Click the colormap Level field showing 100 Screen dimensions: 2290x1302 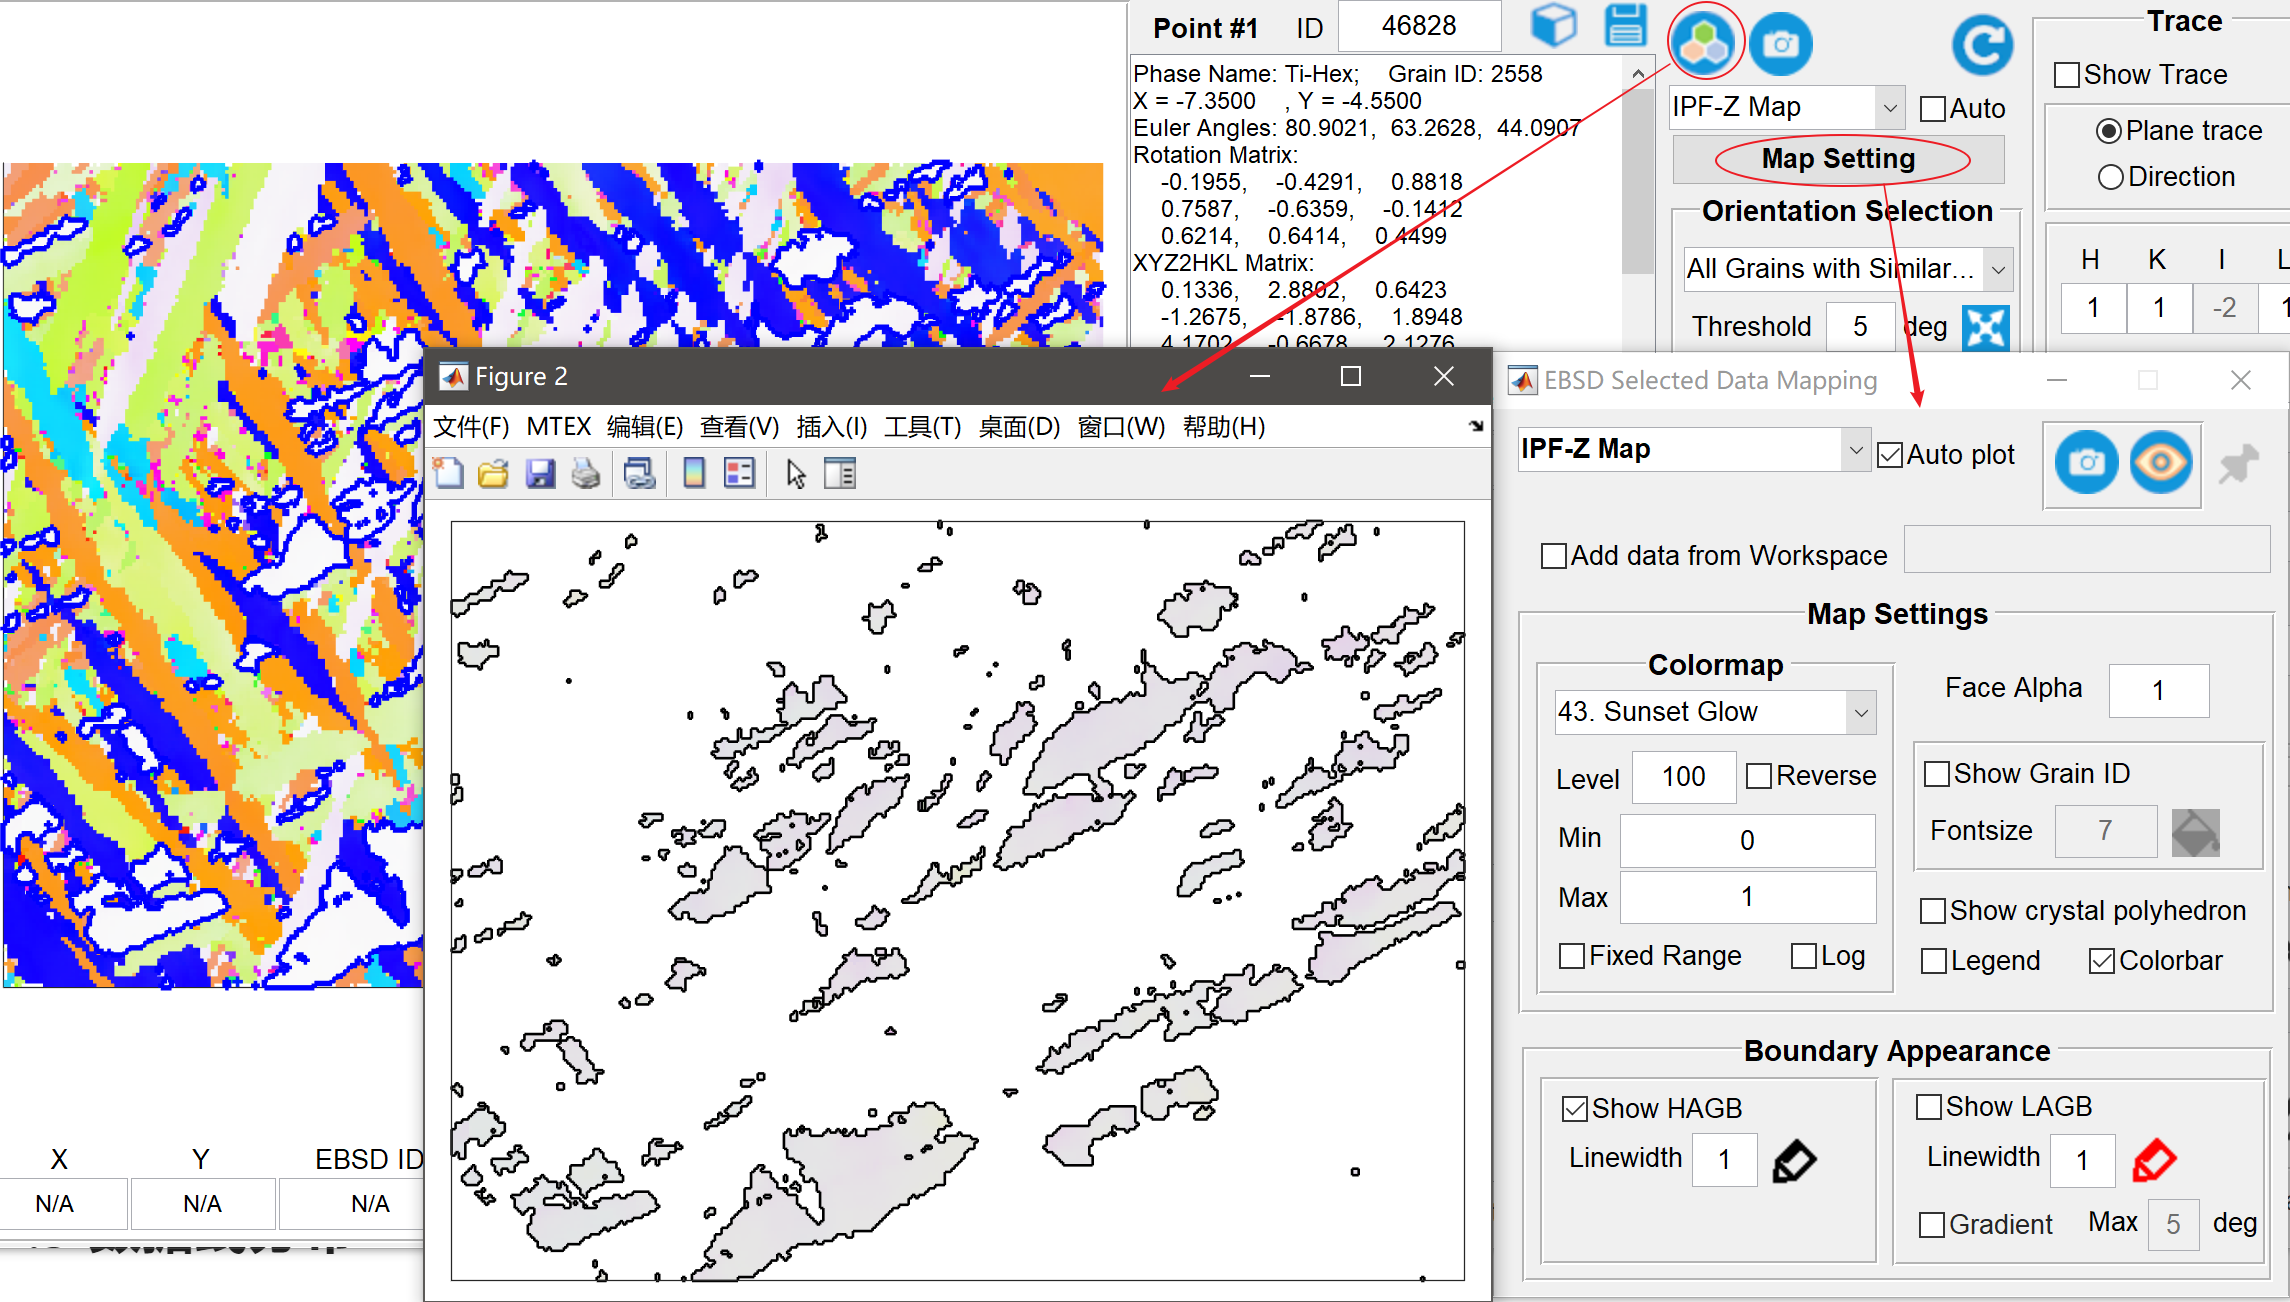1684,777
